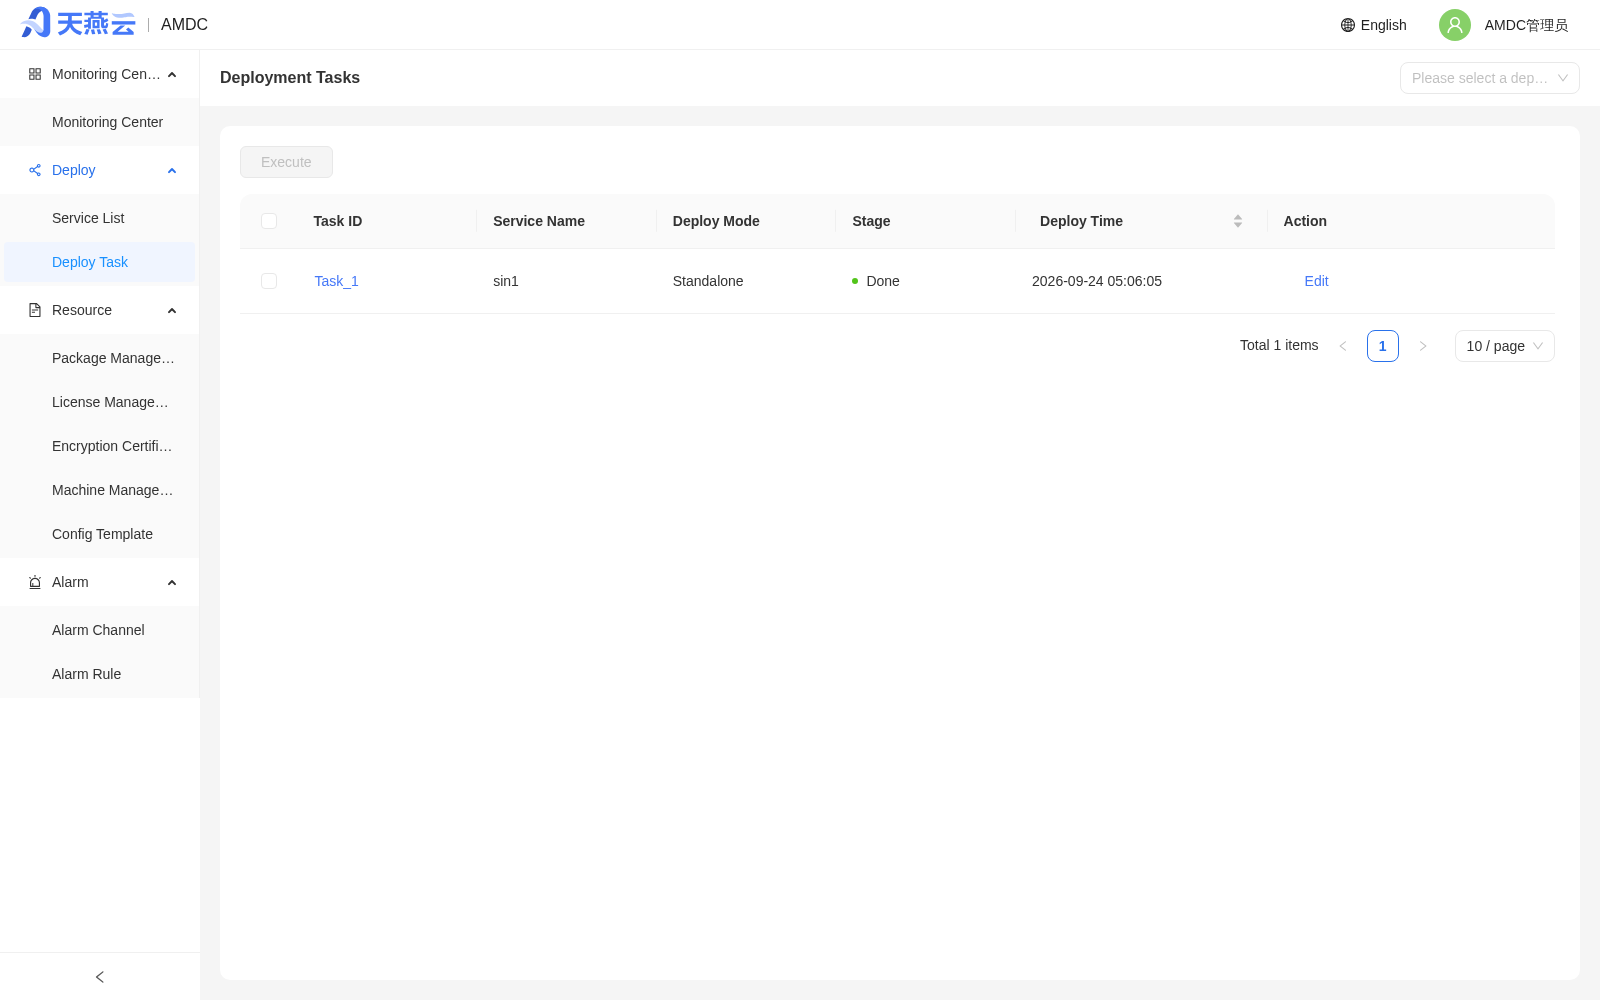1600x1000 pixels.
Task: Select Deploy Task in sidebar
Action: pos(100,262)
